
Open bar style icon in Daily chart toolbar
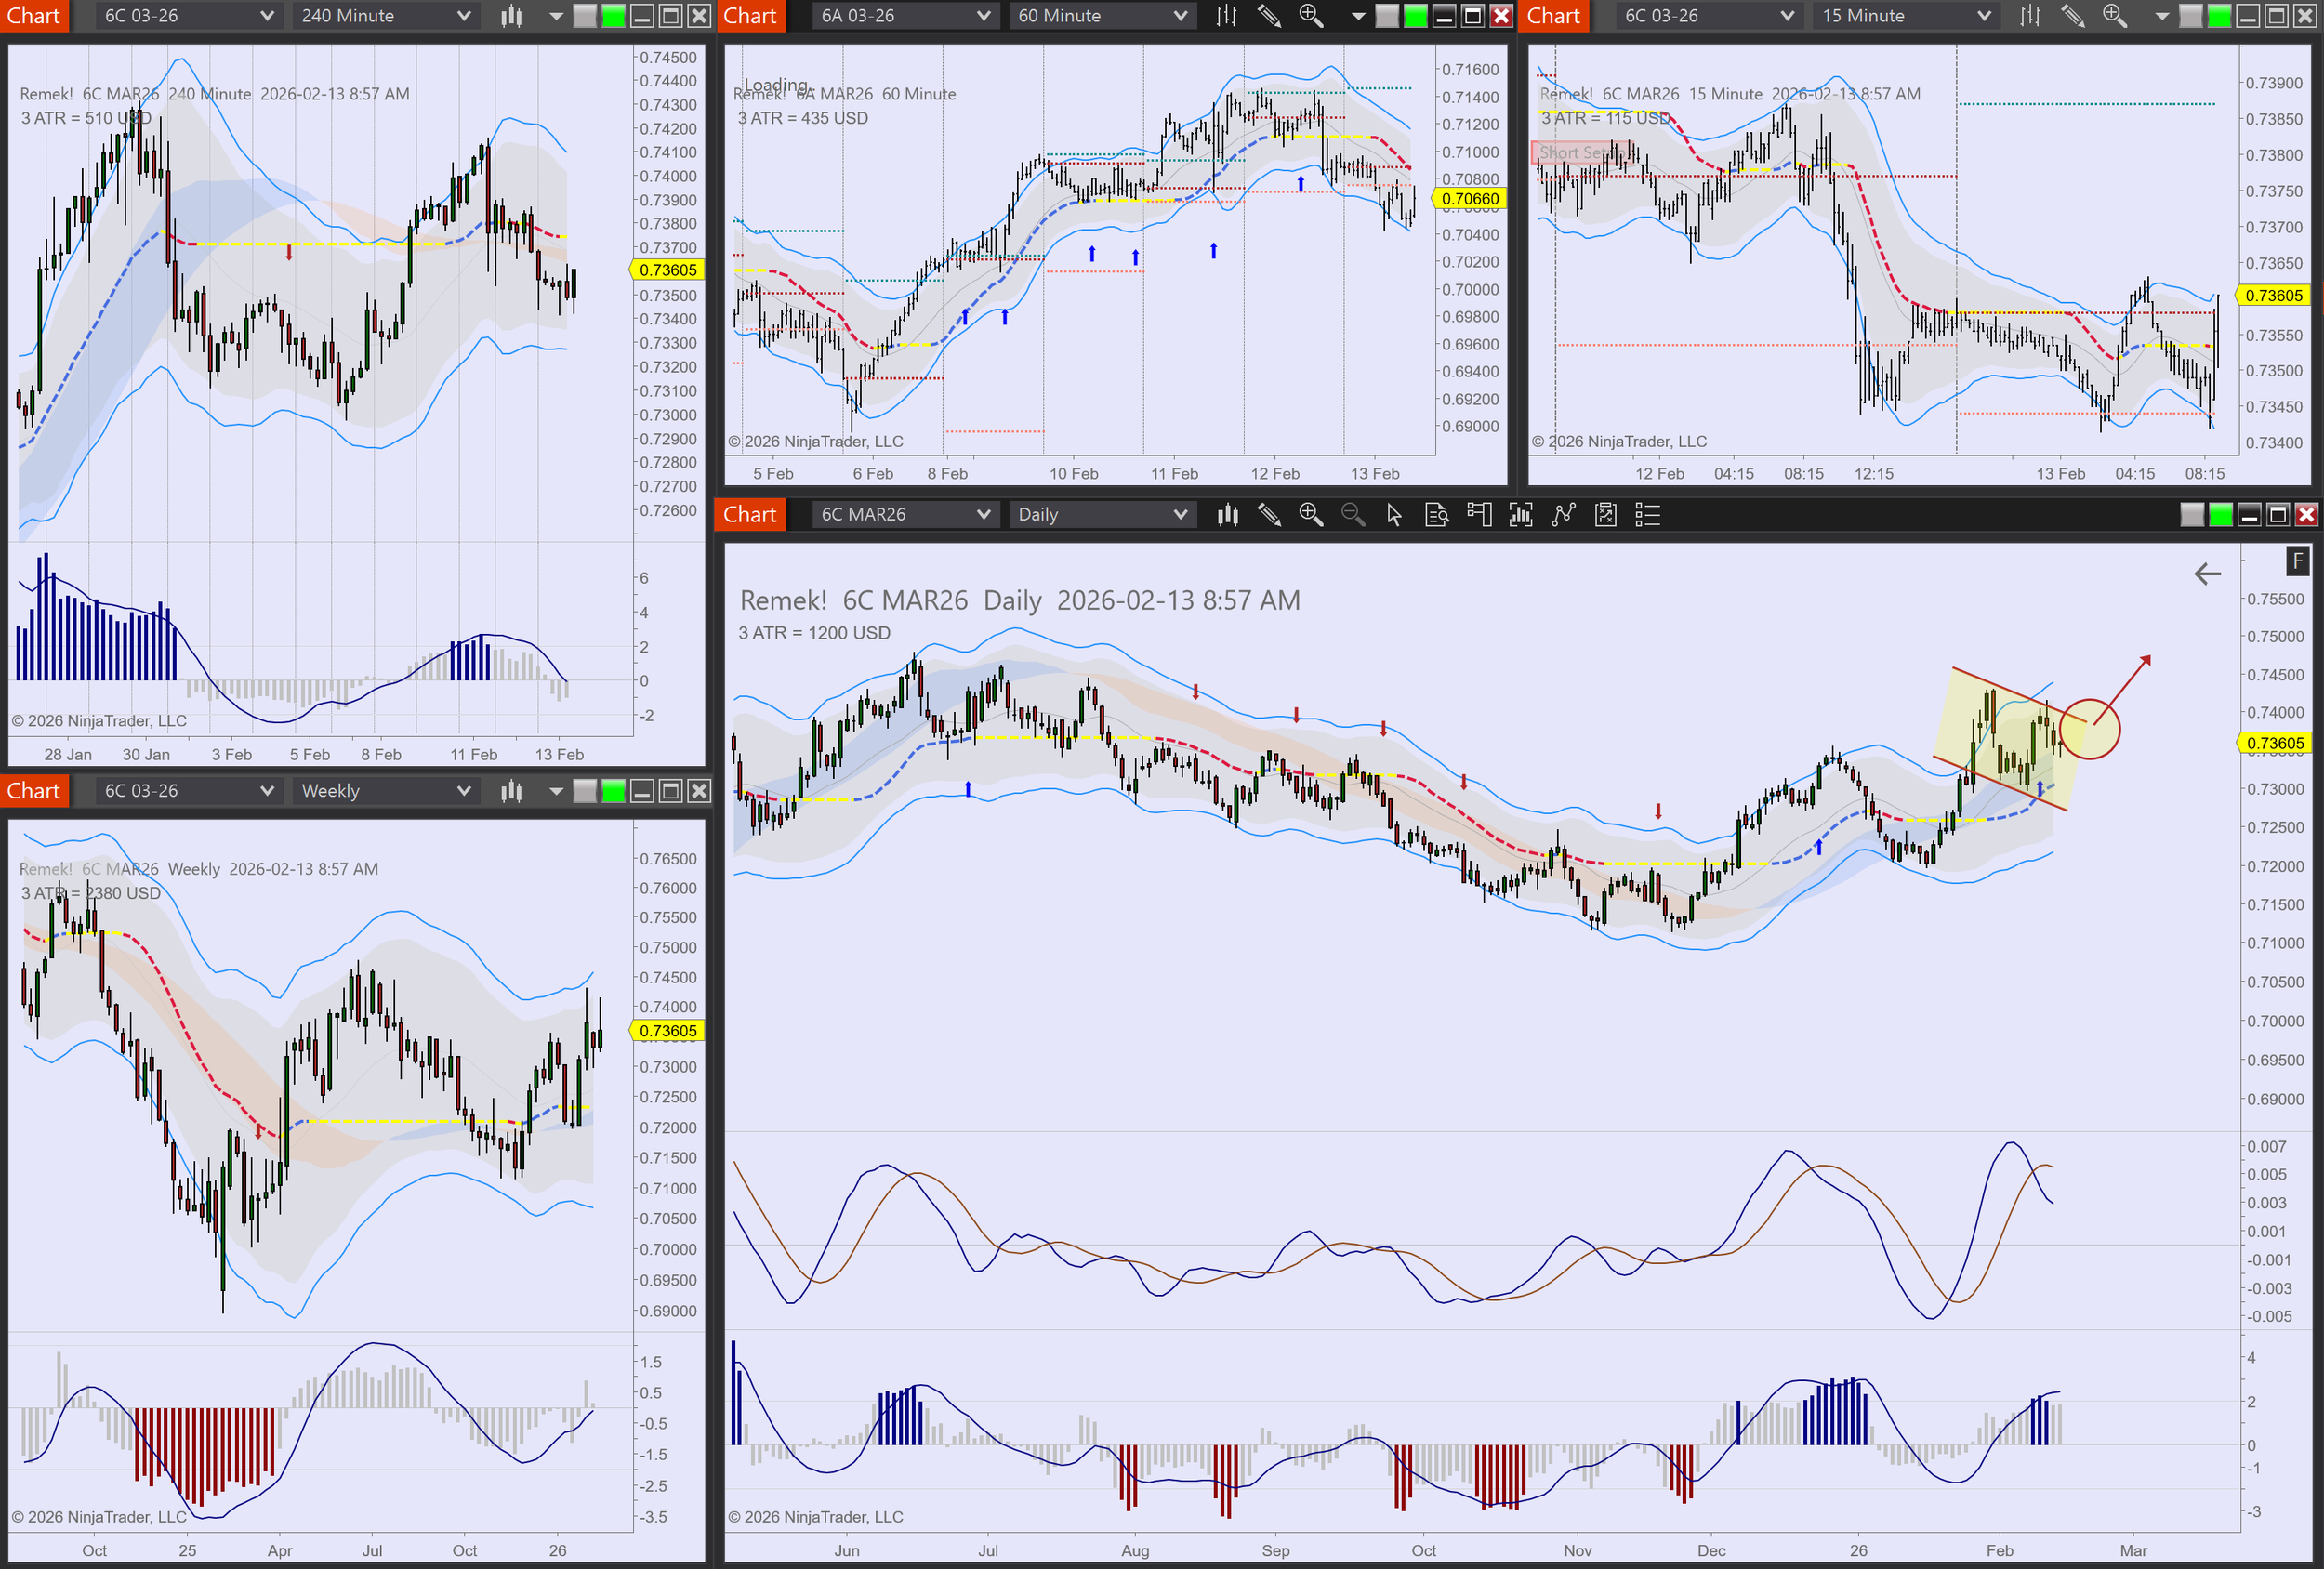click(x=1227, y=515)
